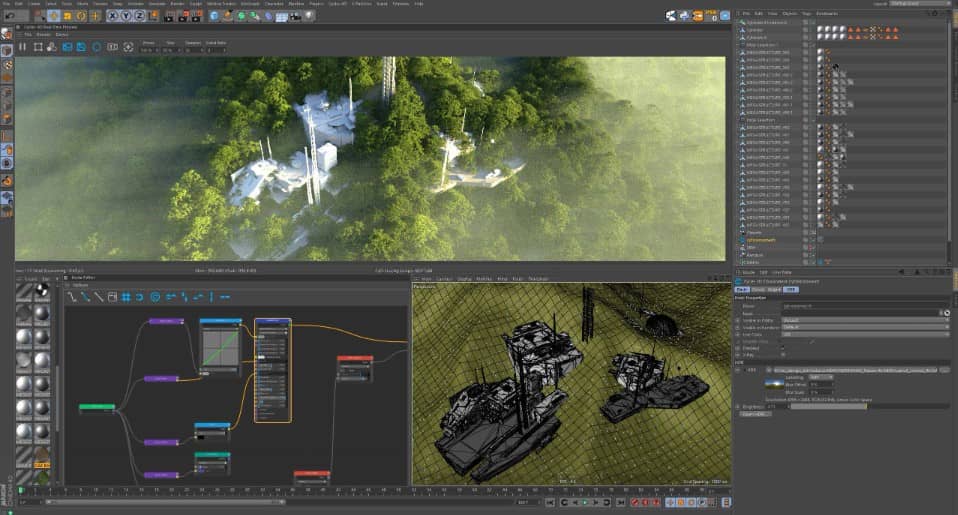
Task: Open the Tags menu in Object Manager
Action: tap(804, 13)
